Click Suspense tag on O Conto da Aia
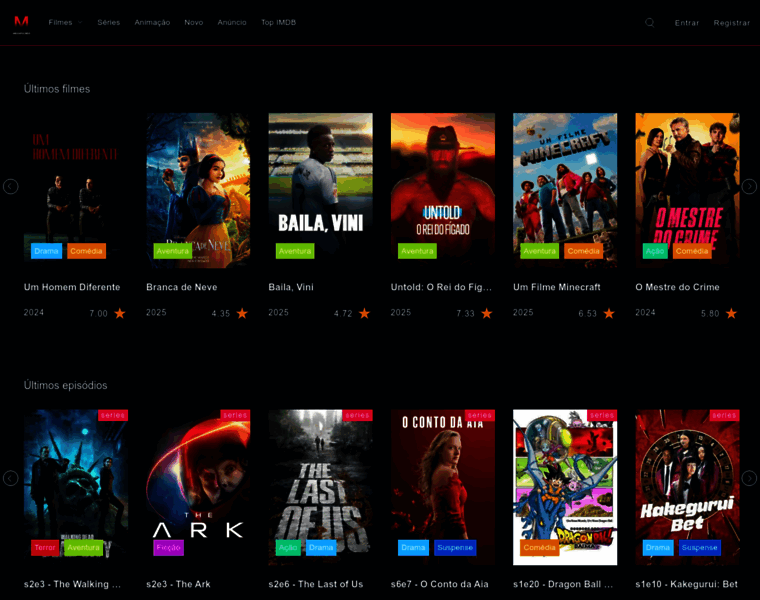 tap(455, 548)
